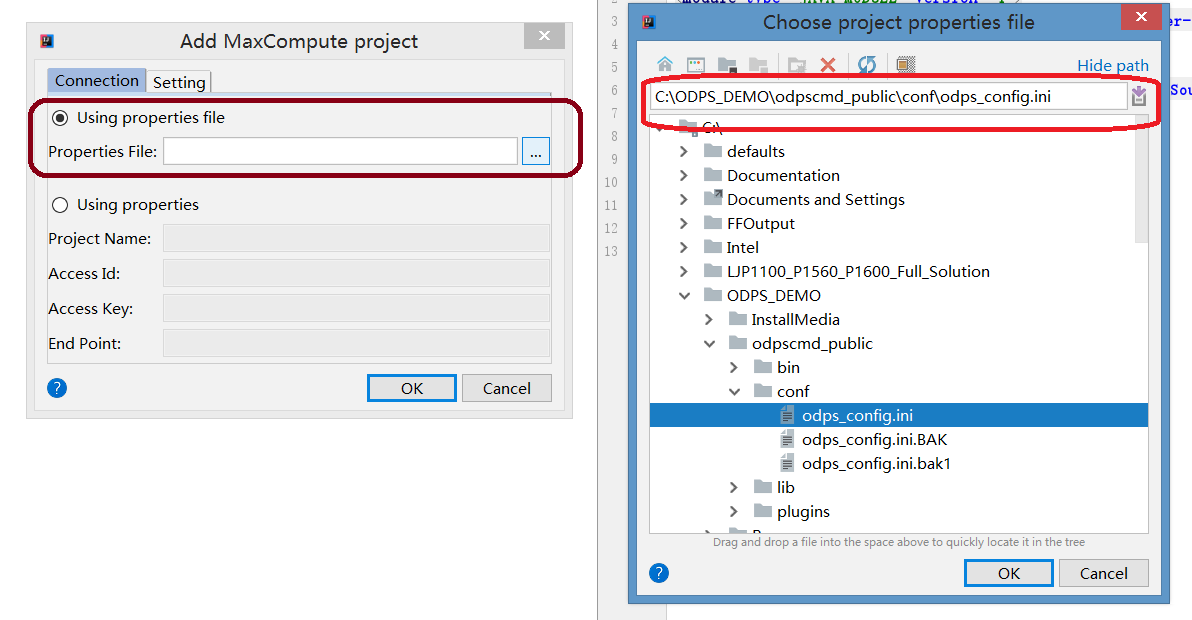Click the file tree vertical scrollbar
The height and width of the screenshot is (620, 1192).
(x=1140, y=179)
